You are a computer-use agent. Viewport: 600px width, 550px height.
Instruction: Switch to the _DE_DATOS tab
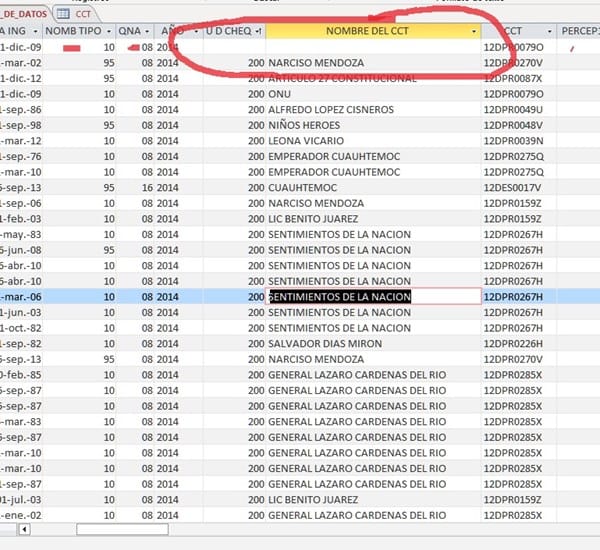tap(25, 14)
